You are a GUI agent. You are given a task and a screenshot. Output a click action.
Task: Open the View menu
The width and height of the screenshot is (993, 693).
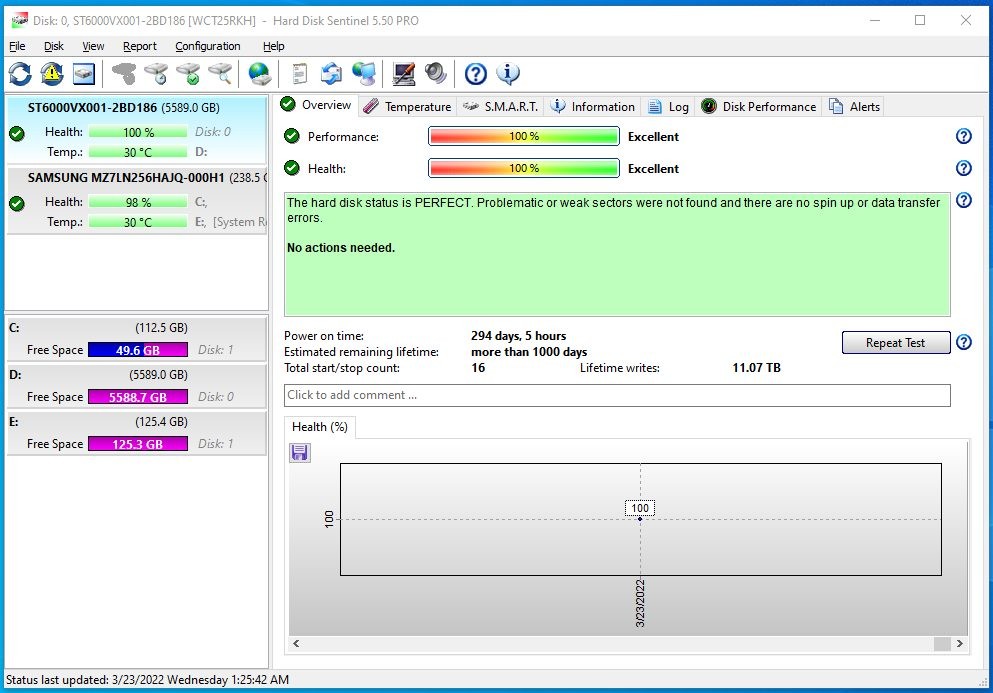coord(93,46)
